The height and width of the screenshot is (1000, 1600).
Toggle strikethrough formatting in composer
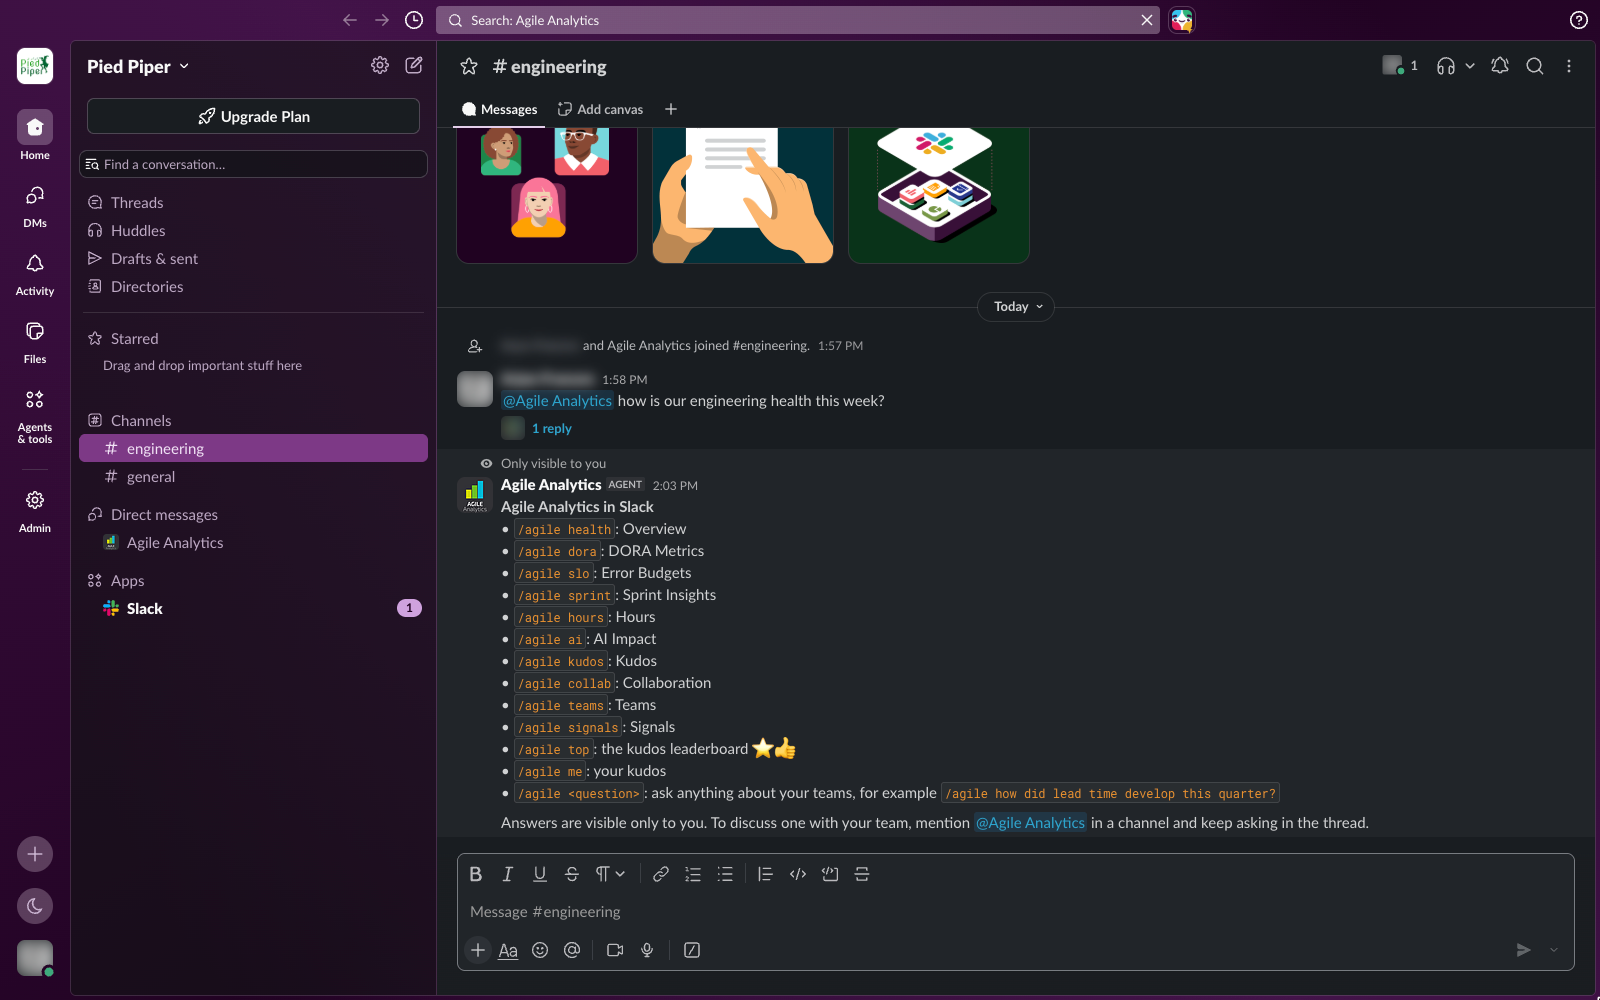tap(572, 874)
